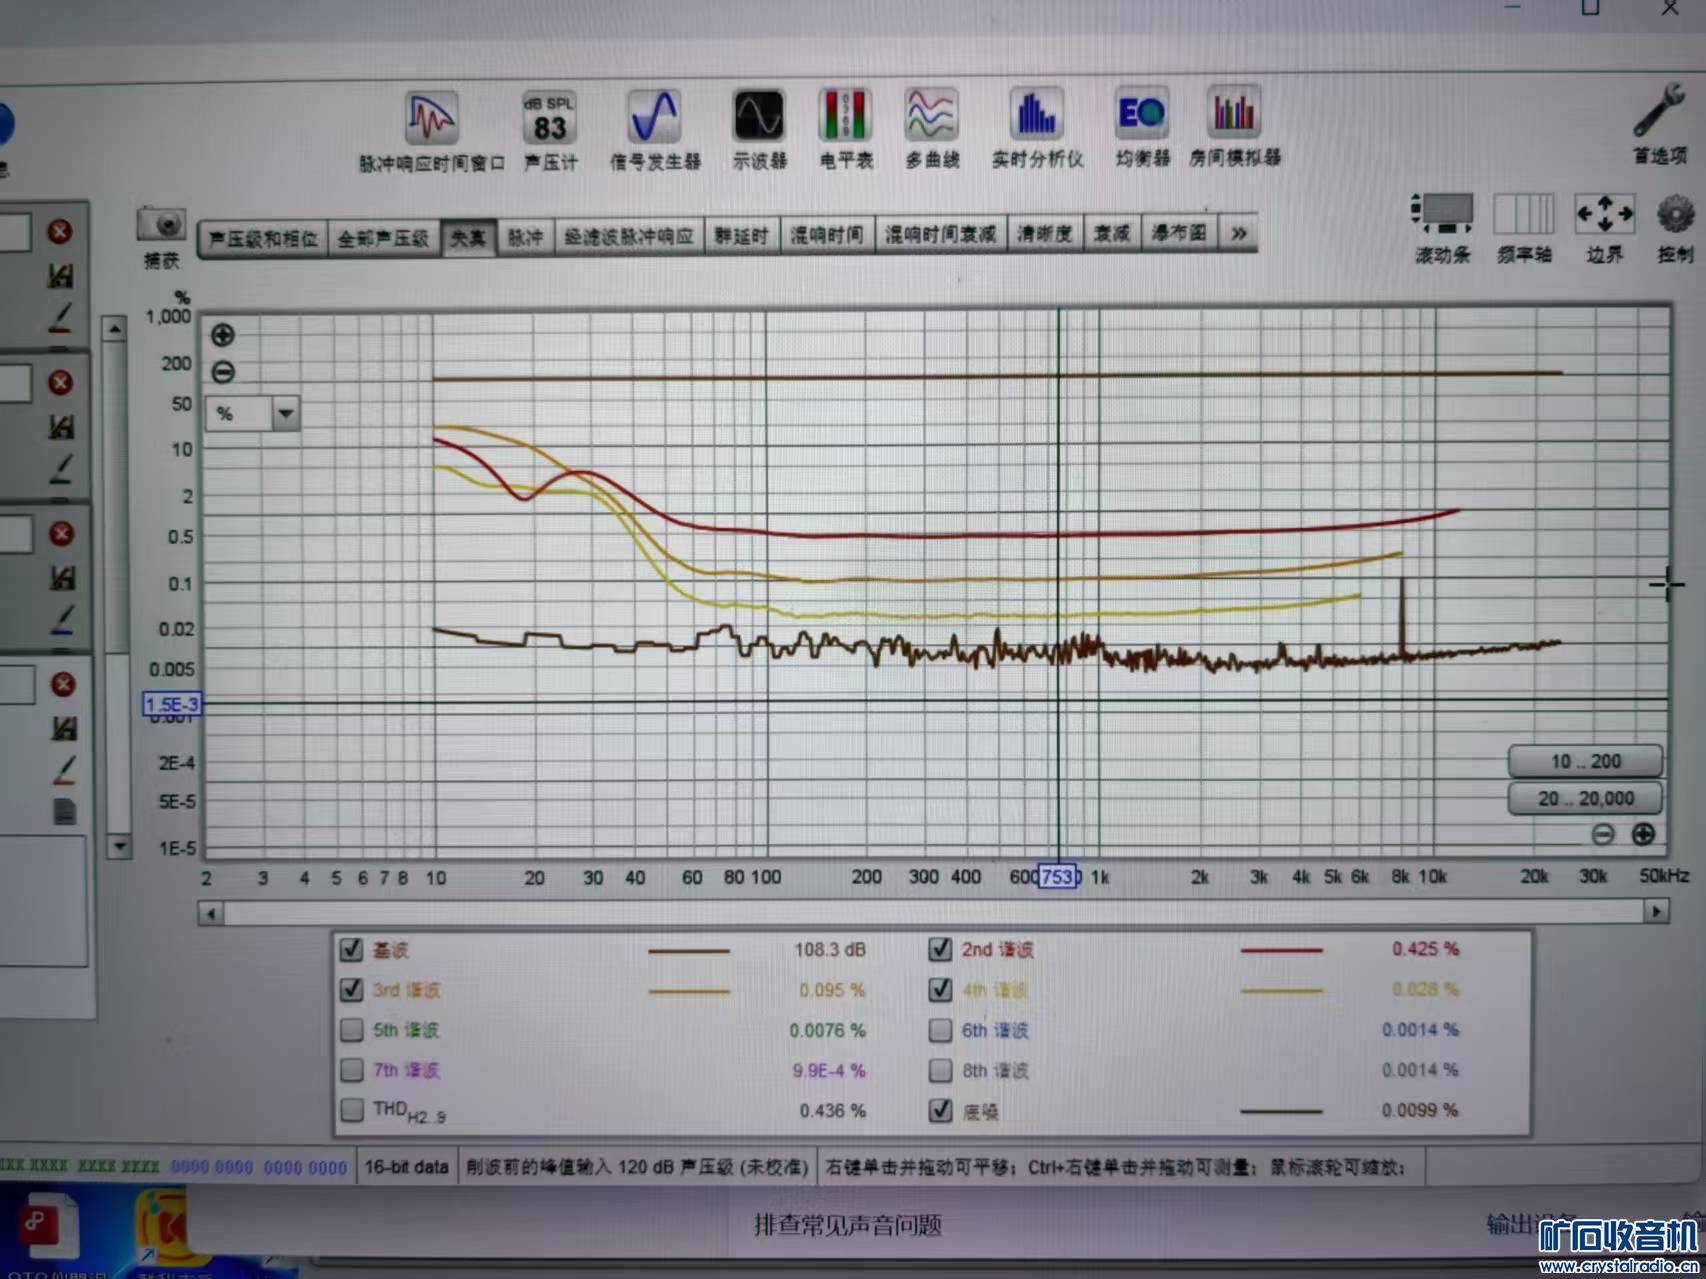Toggle the 频率轴 frequency axis icon
Image resolution: width=1706 pixels, height=1279 pixels.
(x=1523, y=213)
